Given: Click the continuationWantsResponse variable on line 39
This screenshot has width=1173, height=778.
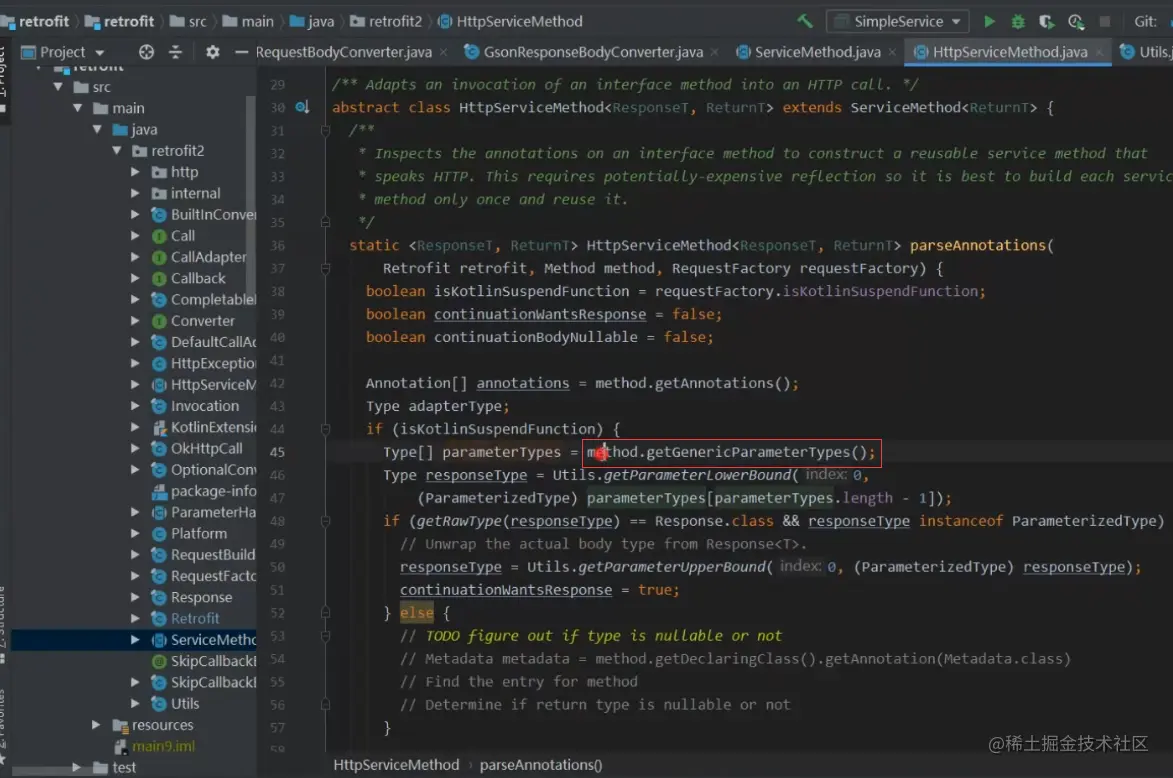Looking at the screenshot, I should click(539, 314).
